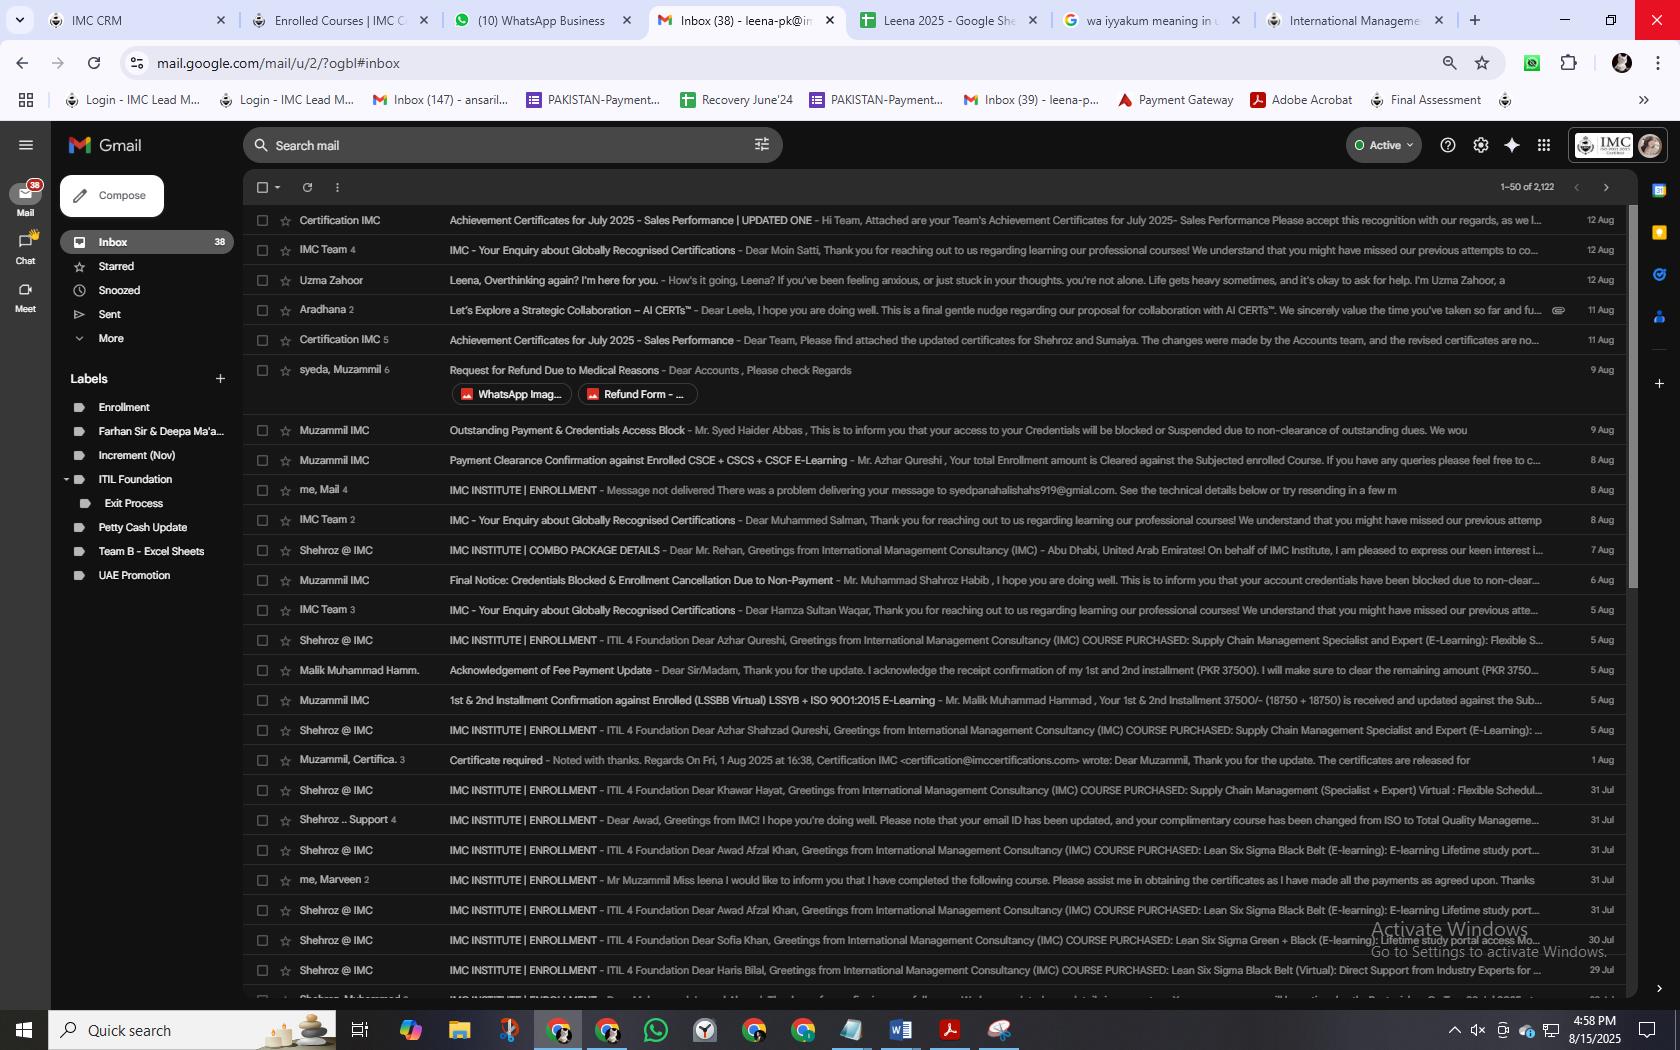Open Sent folder
This screenshot has height=1050, width=1680.
(x=110, y=314)
